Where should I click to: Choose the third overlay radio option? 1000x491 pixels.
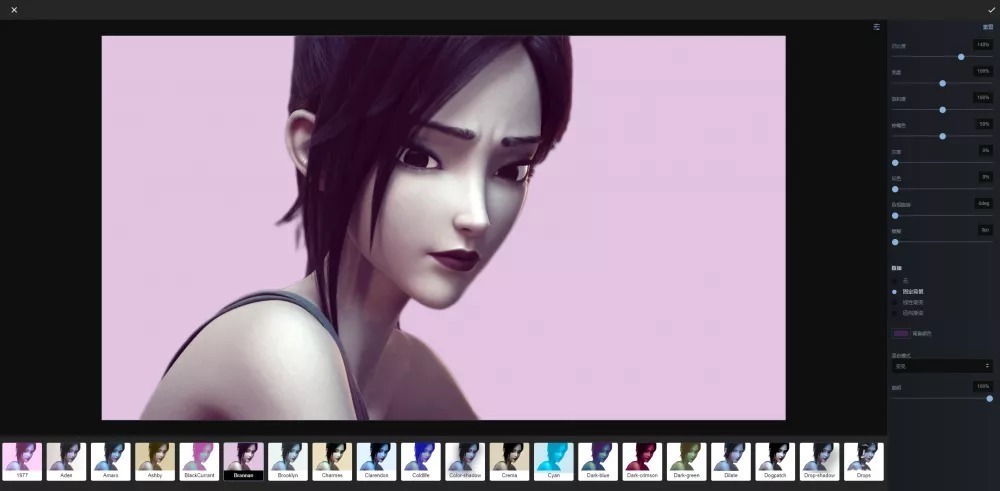pos(895,302)
